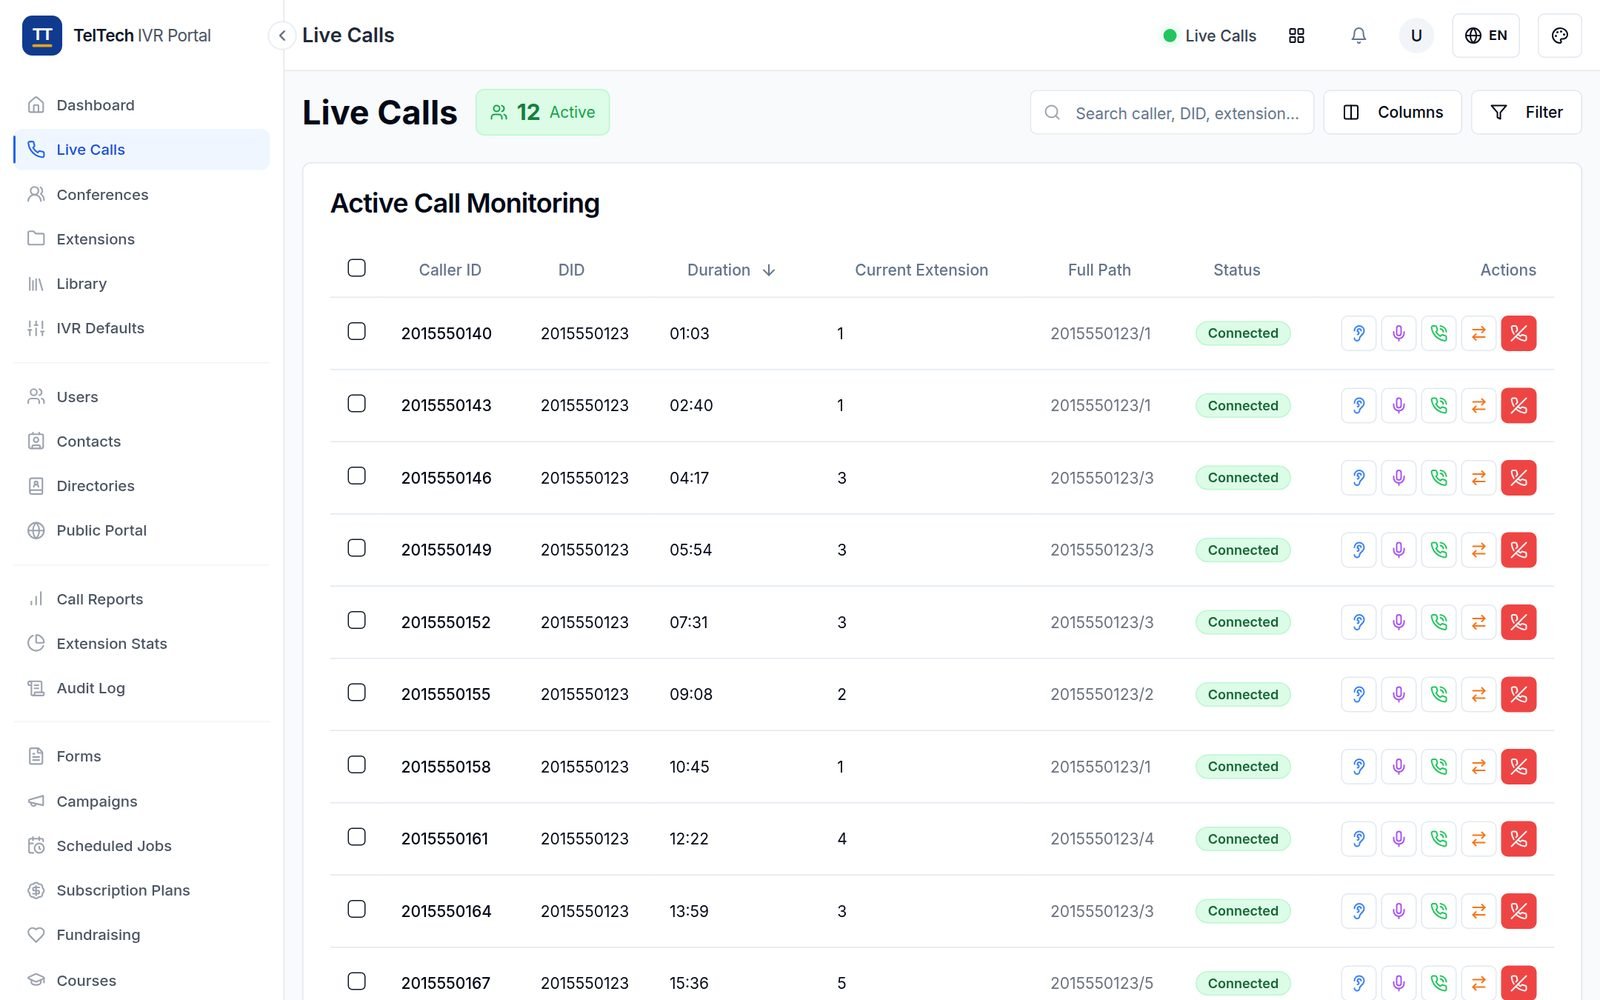Image resolution: width=1600 pixels, height=1000 pixels.
Task: Click full path 2015550123/2 cell
Action: [x=1102, y=694]
